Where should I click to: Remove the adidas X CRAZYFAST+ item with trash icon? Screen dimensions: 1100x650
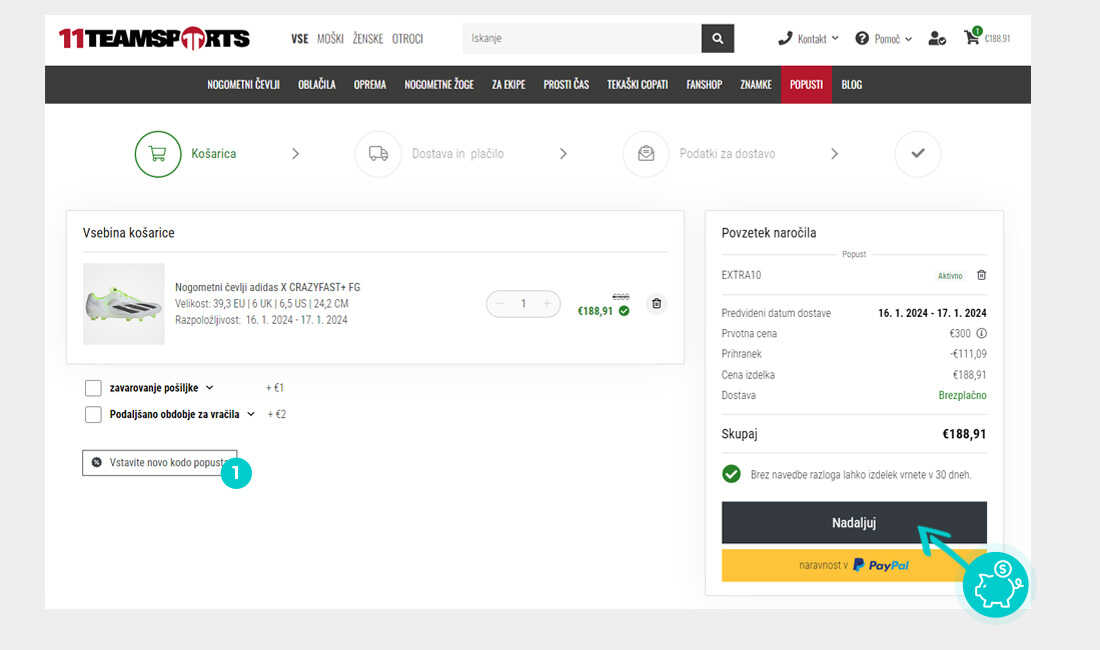(657, 304)
